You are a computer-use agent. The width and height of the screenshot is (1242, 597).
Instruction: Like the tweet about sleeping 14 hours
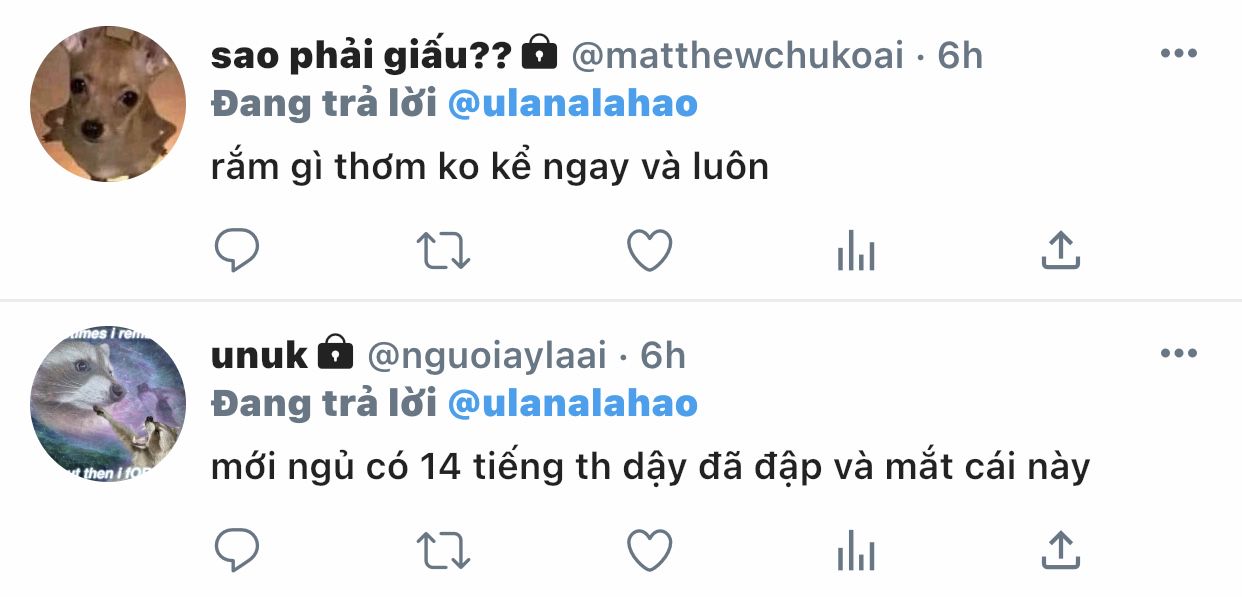(x=649, y=550)
